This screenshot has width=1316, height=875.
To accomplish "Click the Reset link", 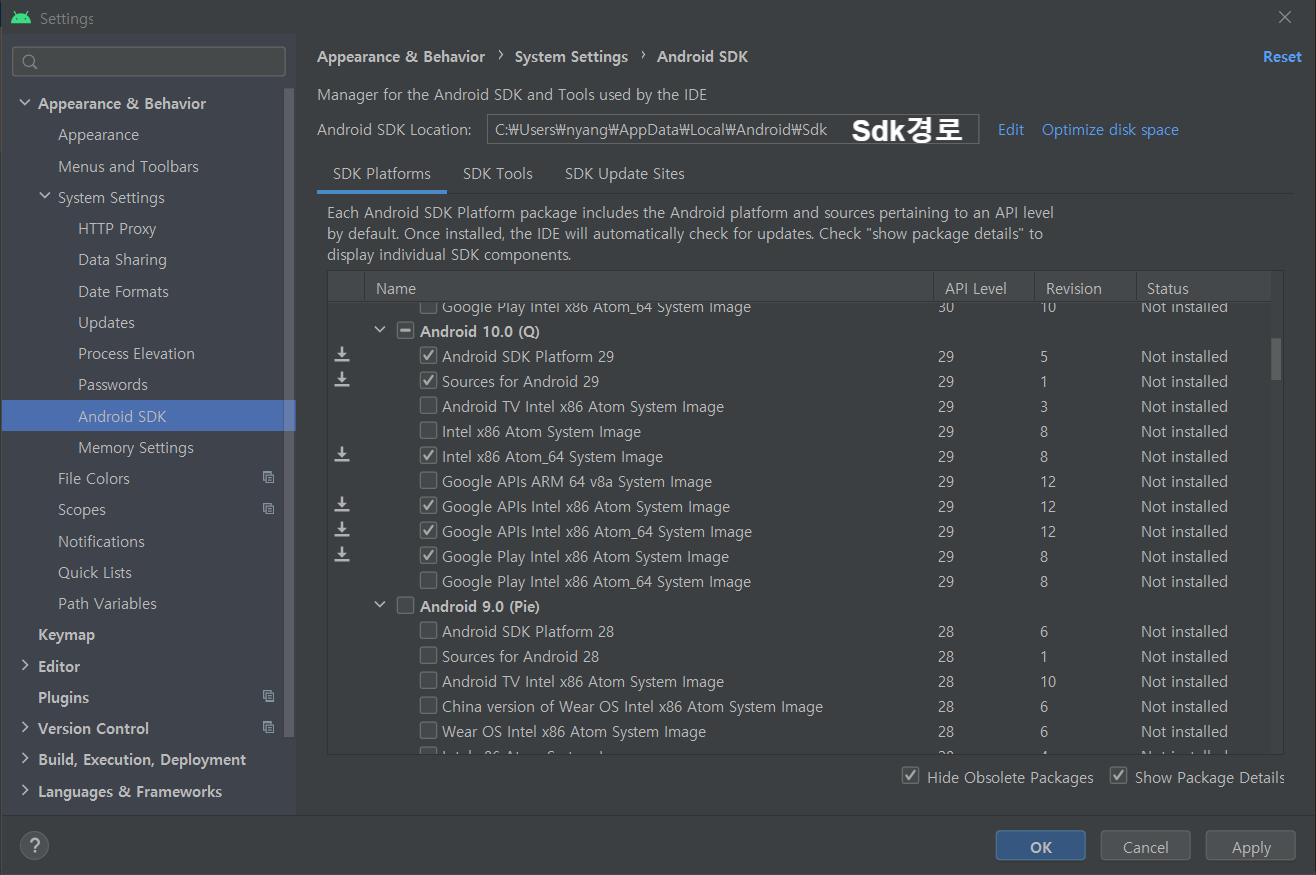I will click(1282, 57).
